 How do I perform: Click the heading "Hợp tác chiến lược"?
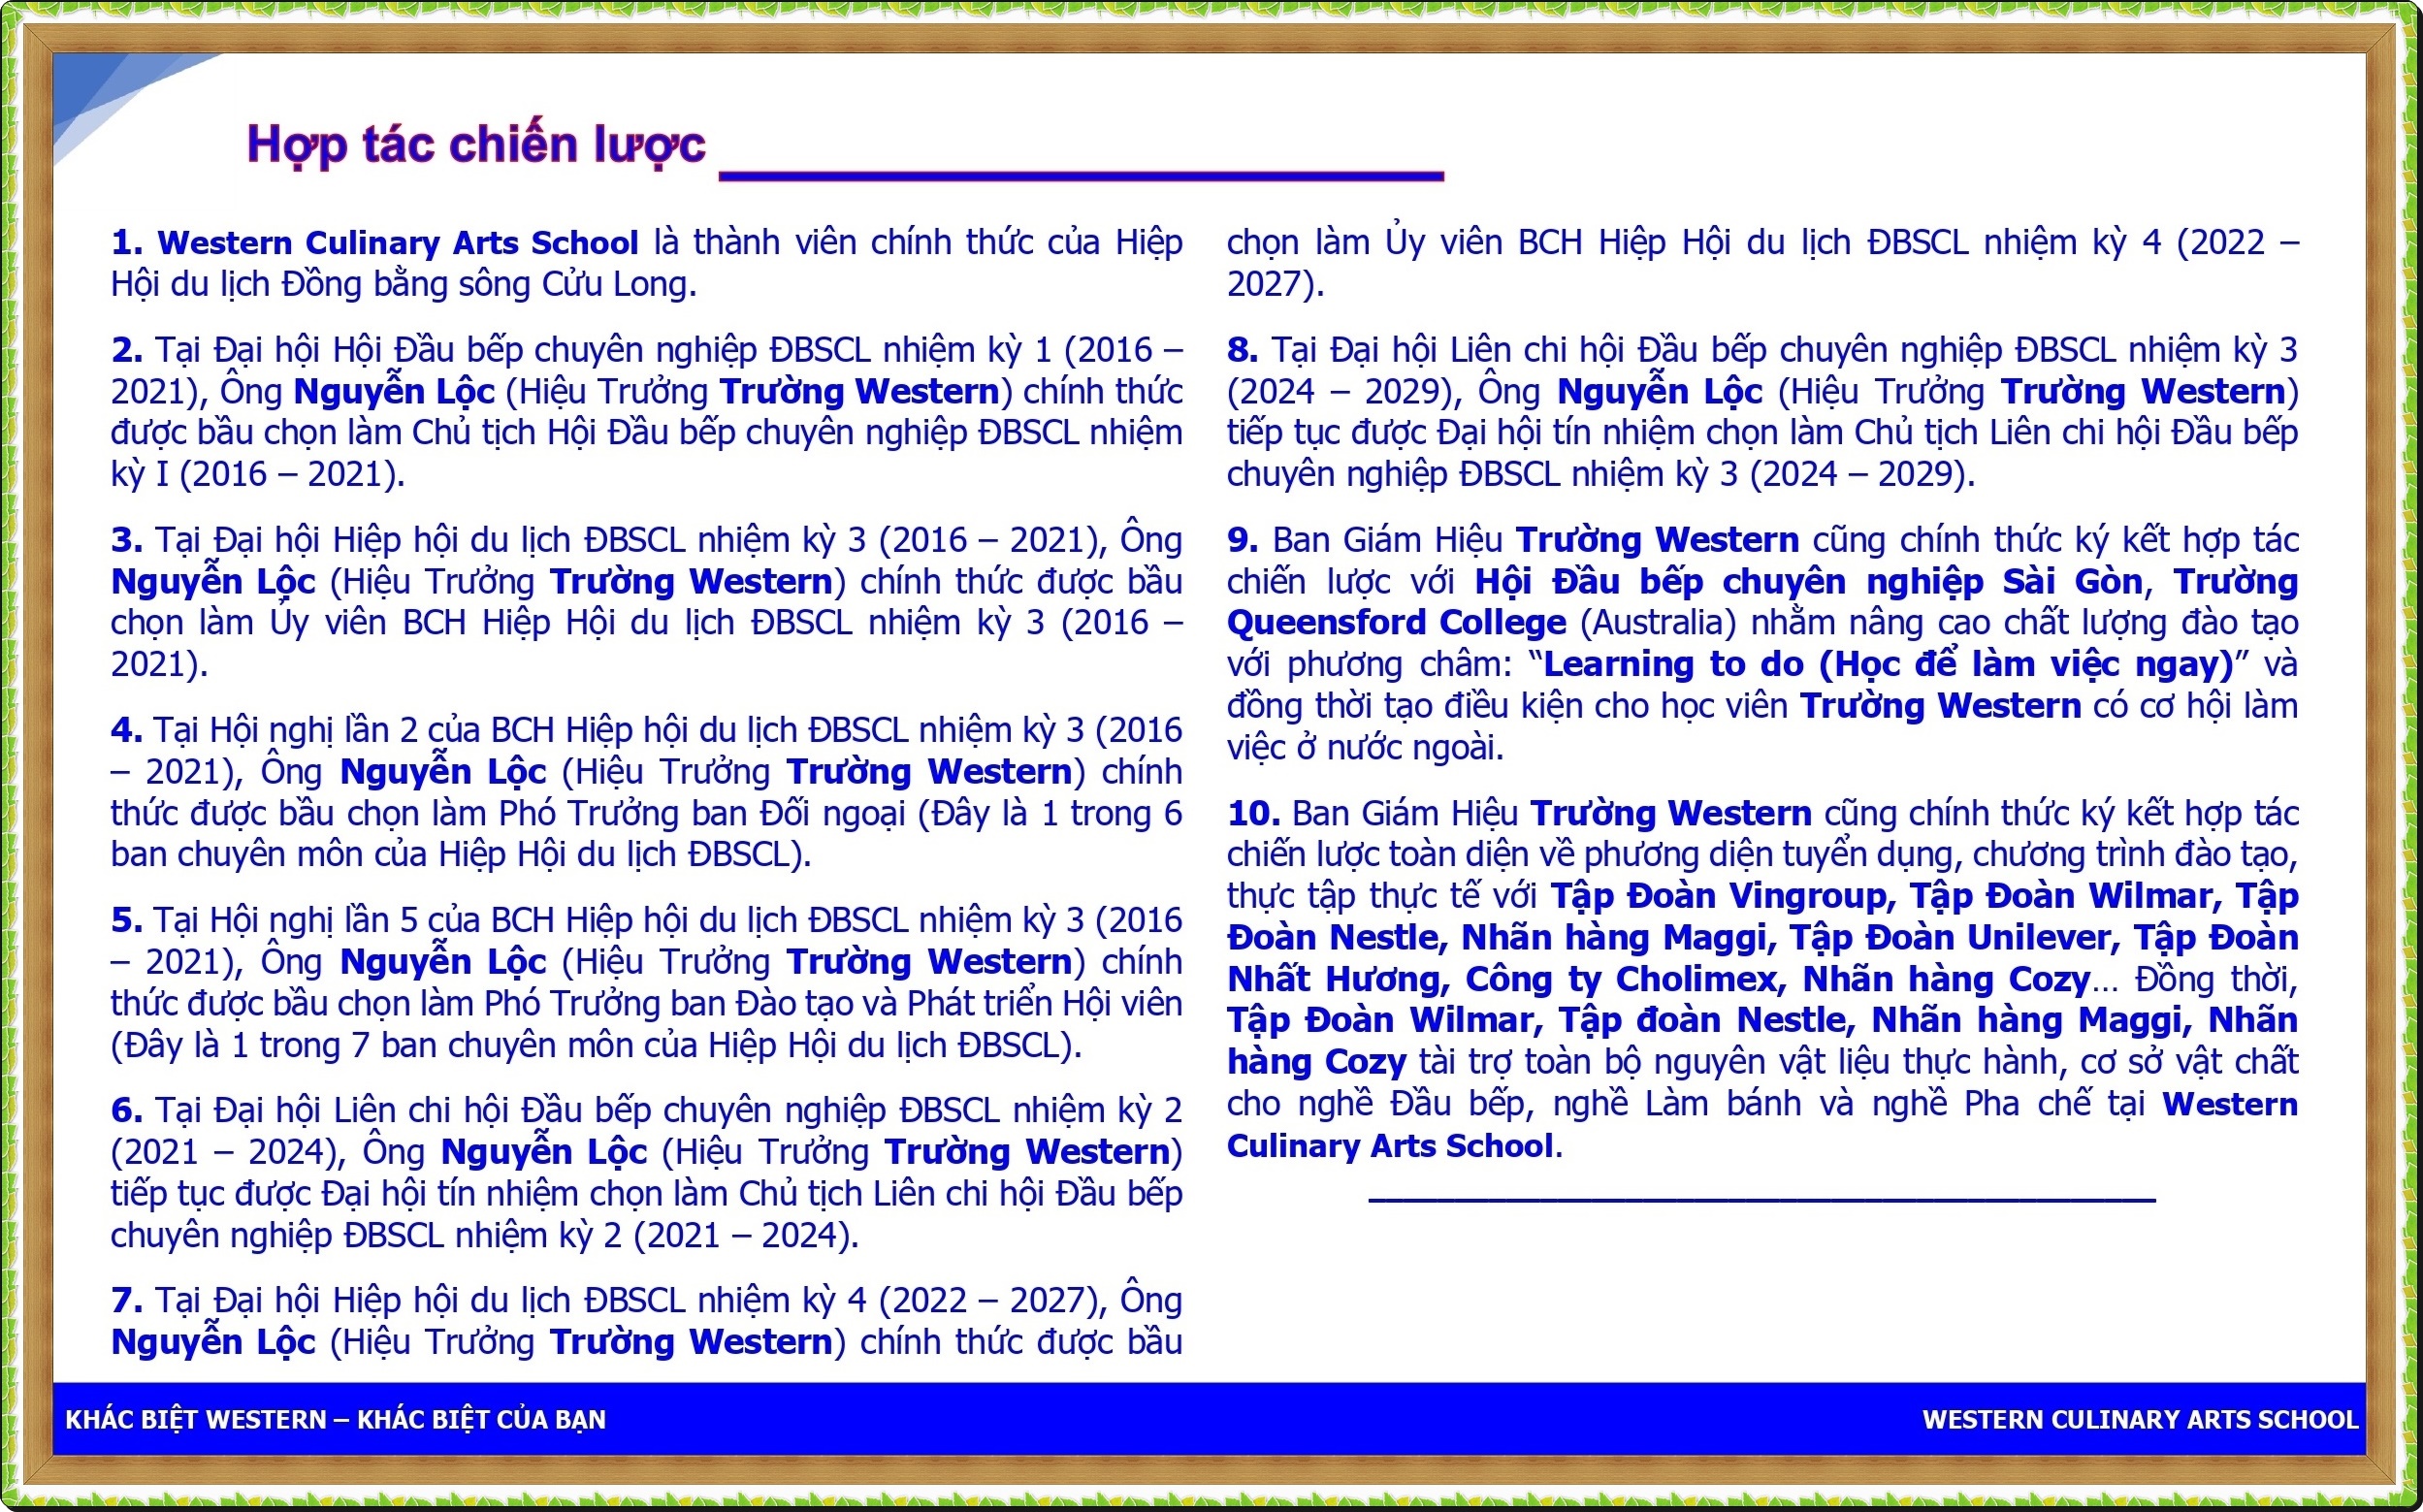[x=476, y=145]
